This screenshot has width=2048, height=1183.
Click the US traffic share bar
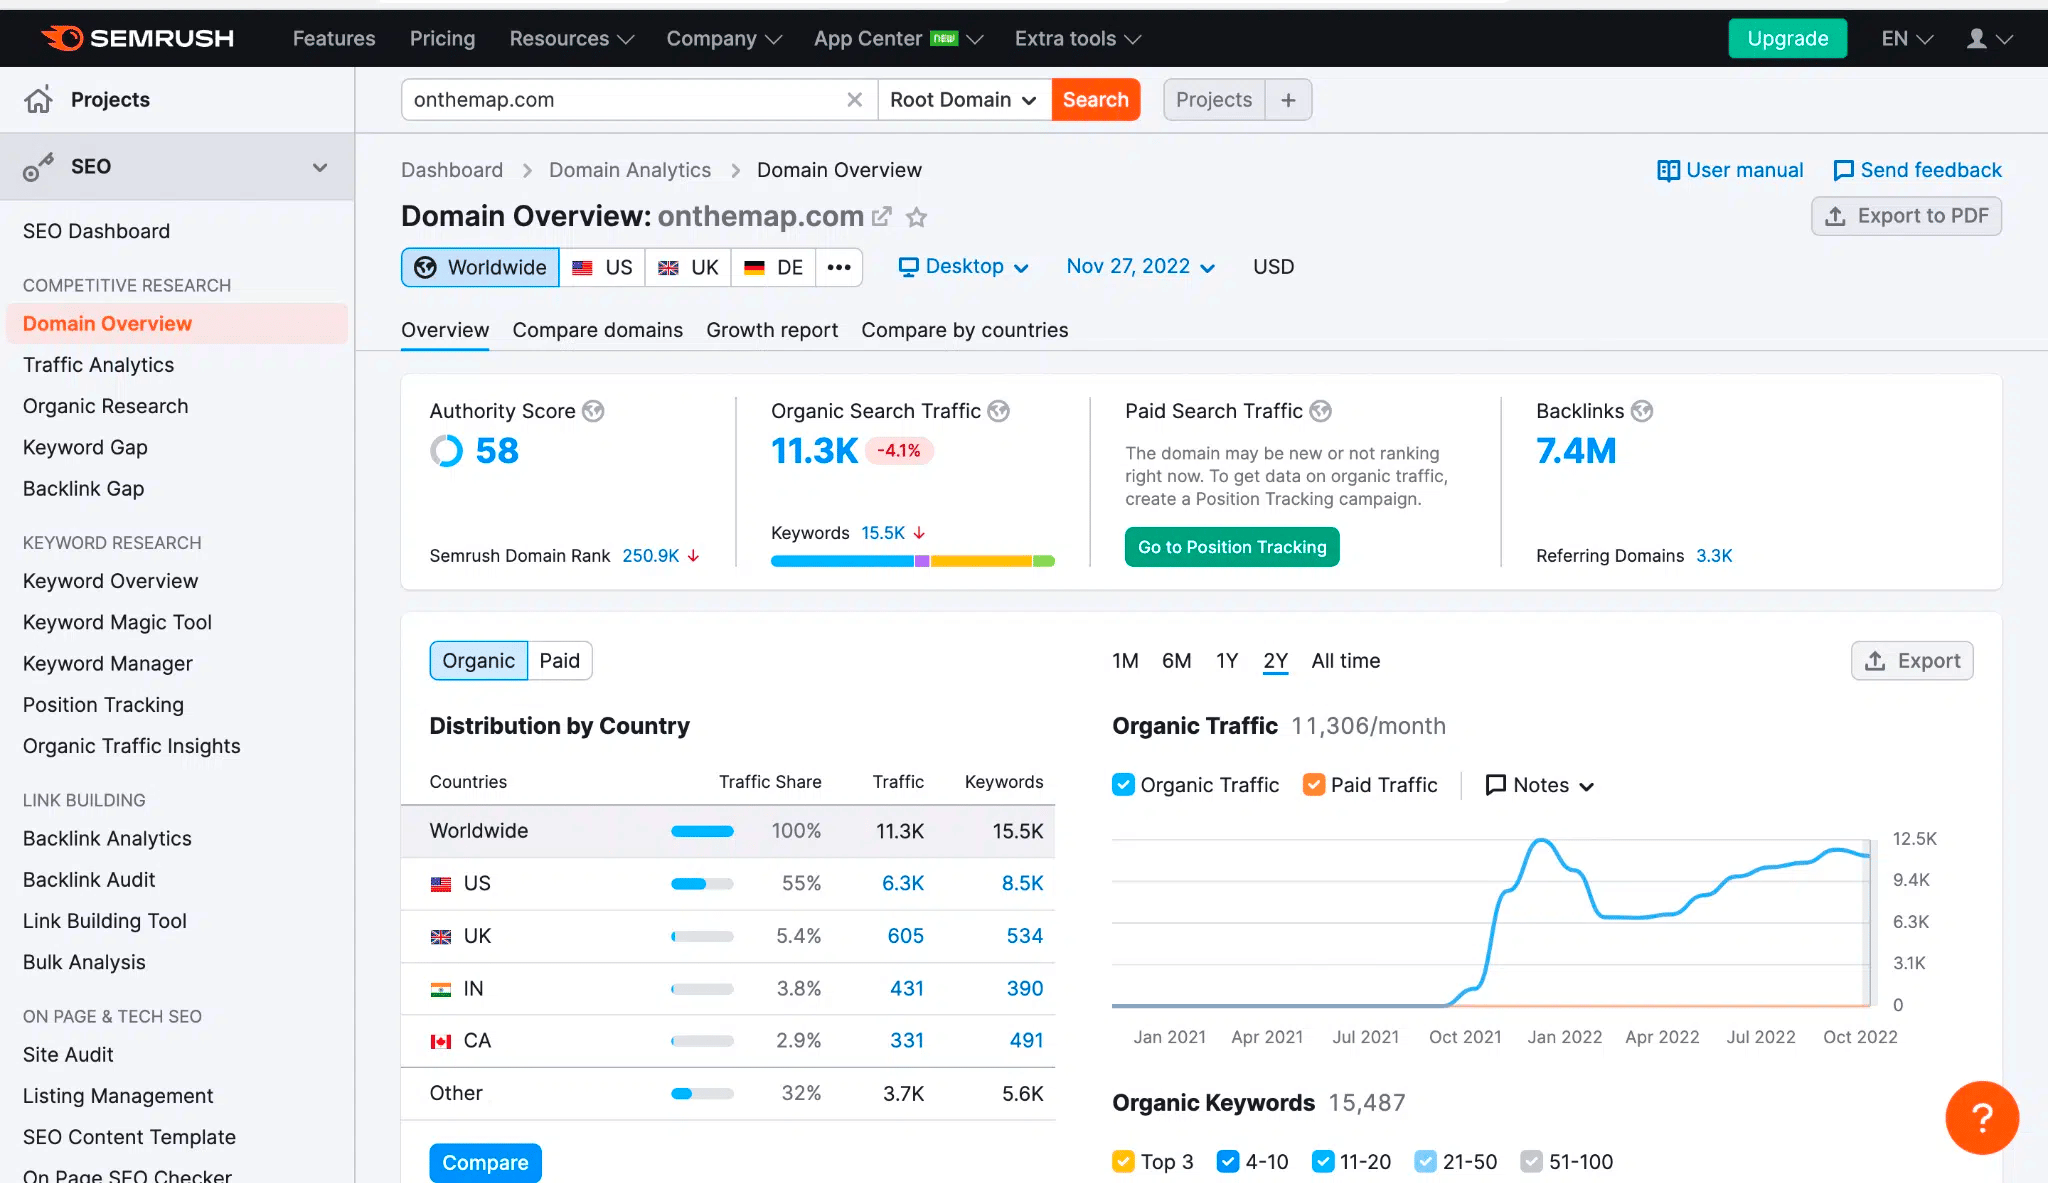(x=702, y=884)
